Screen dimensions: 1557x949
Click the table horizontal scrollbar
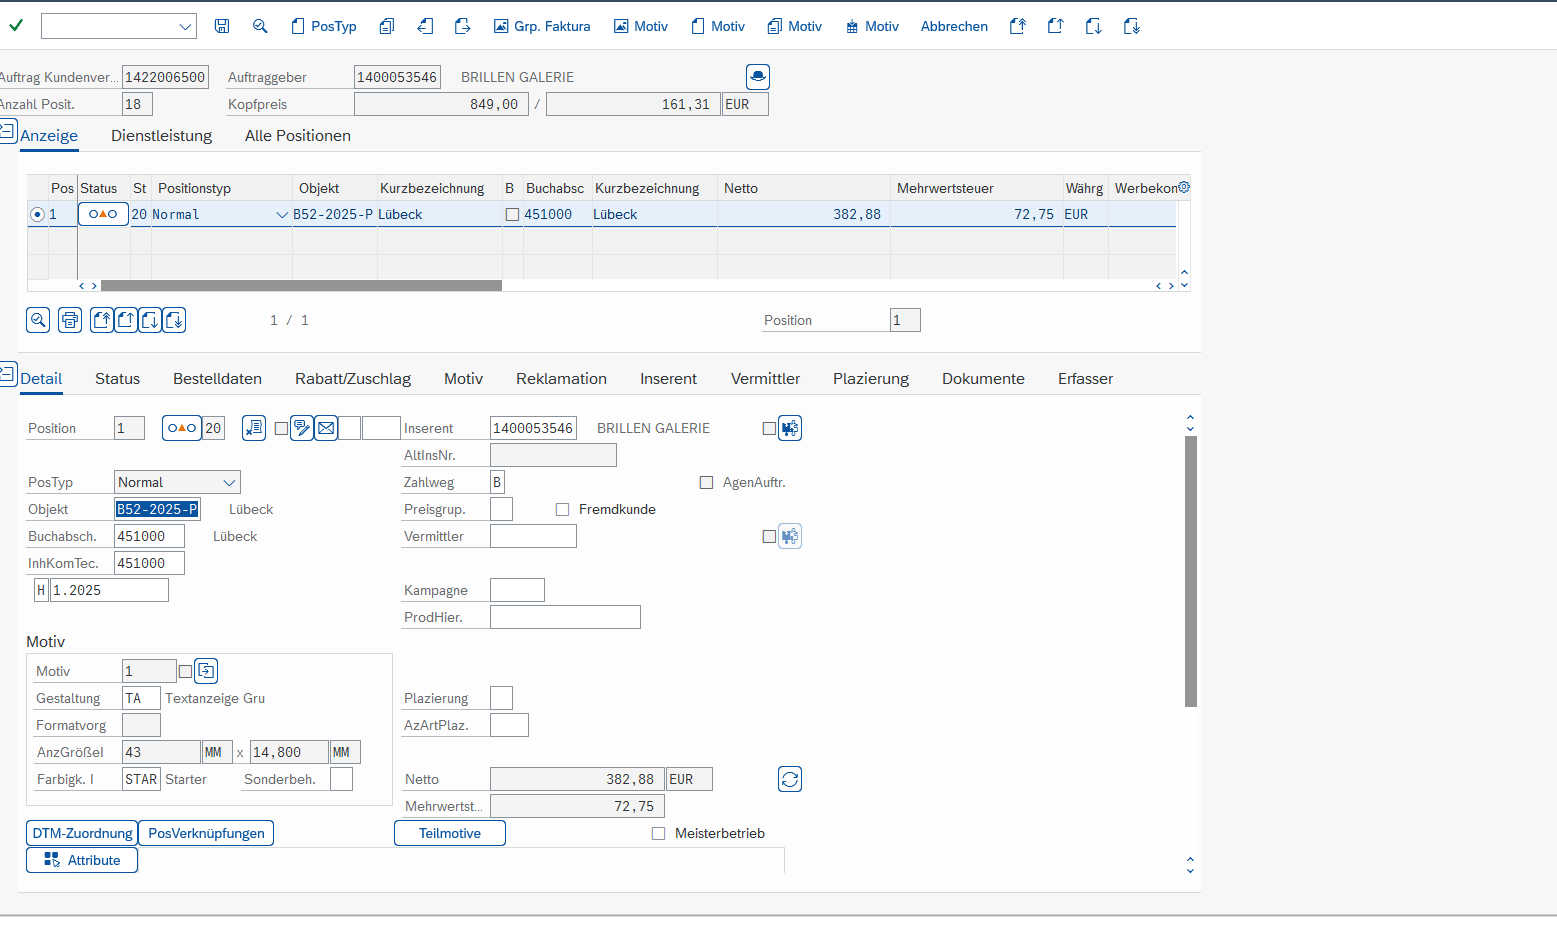point(301,286)
